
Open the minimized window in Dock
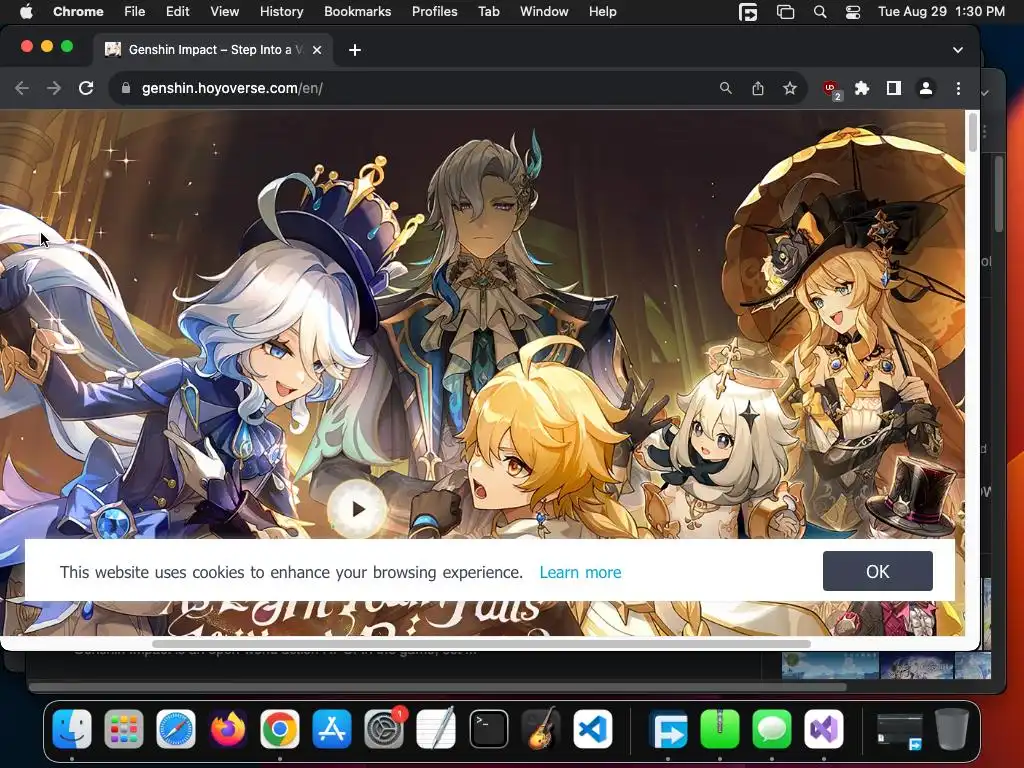(899, 730)
